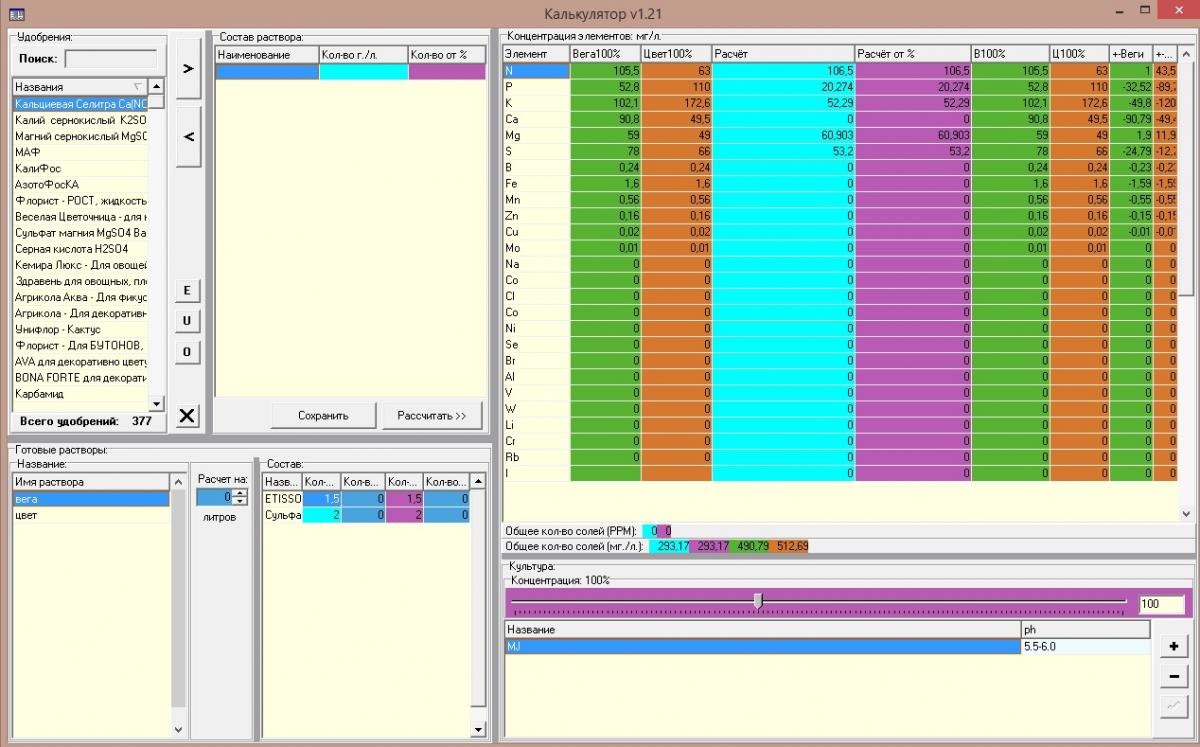Click the X delete button beside Всего удобрений
1200x747 pixels.
tap(187, 416)
